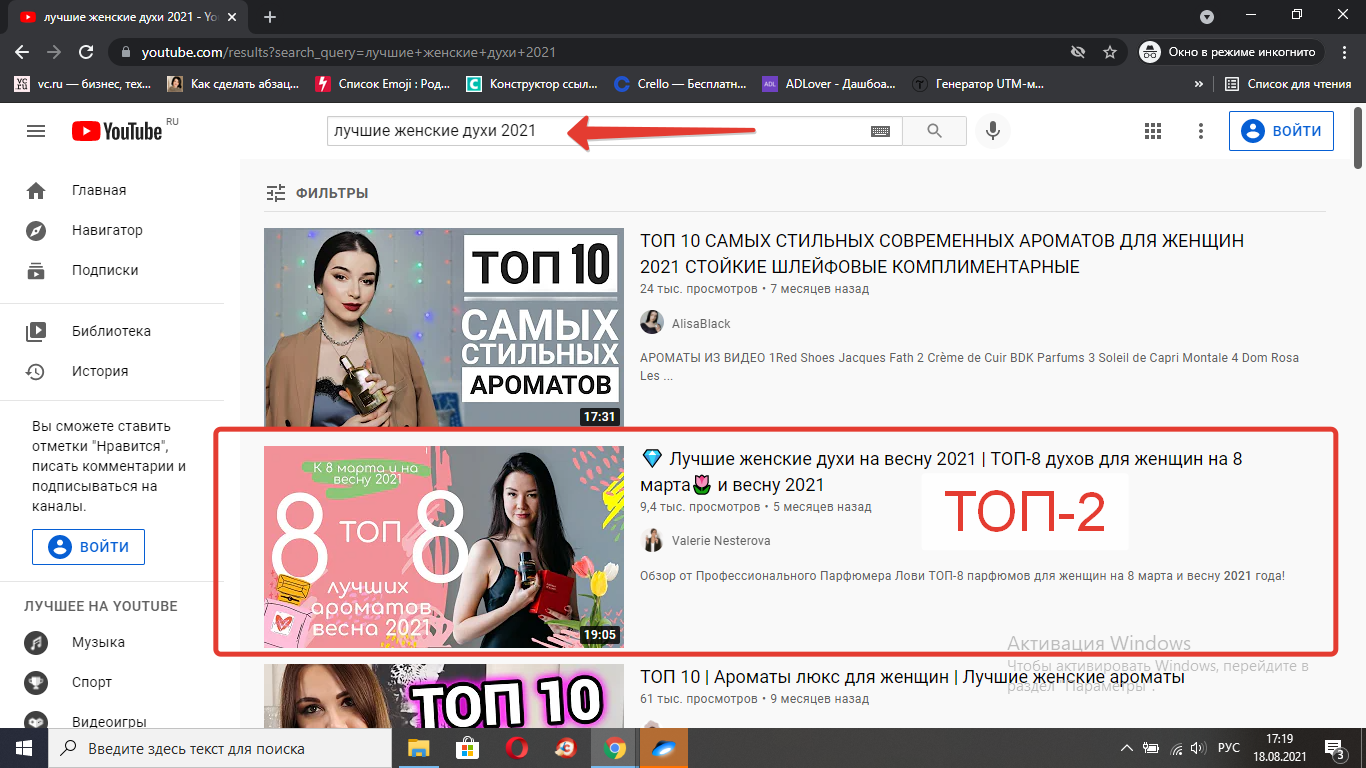This screenshot has width=1366, height=768.
Task: Open a new browser tab
Action: pos(270,17)
